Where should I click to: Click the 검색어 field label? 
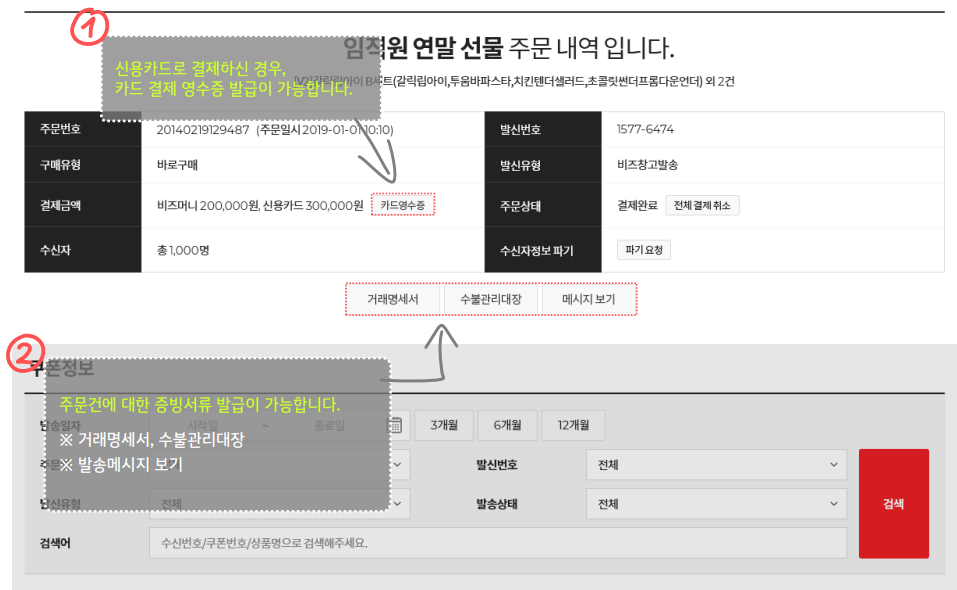(x=55, y=543)
